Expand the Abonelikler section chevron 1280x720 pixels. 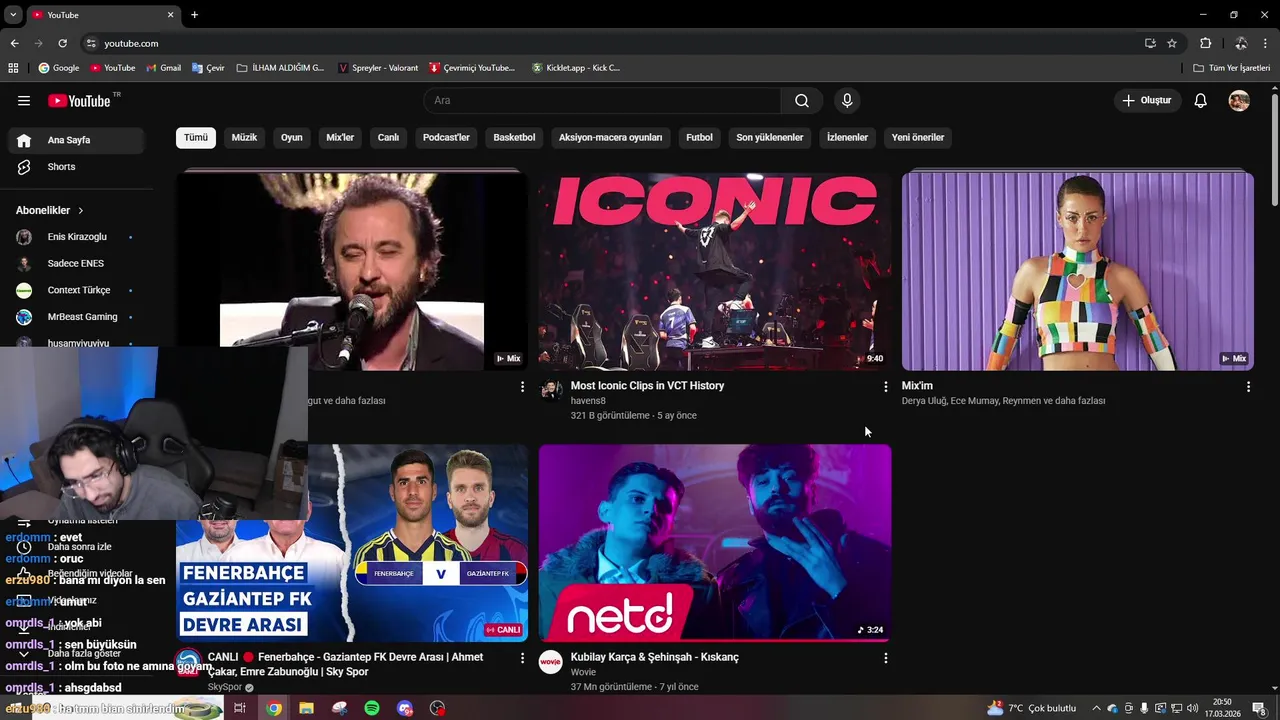pos(80,211)
